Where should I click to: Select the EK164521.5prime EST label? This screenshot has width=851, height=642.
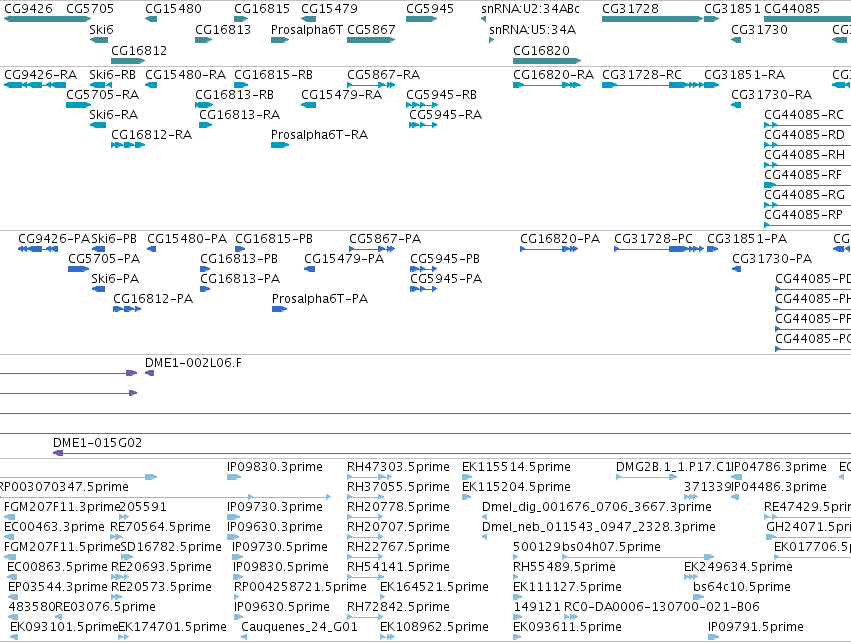click(434, 587)
